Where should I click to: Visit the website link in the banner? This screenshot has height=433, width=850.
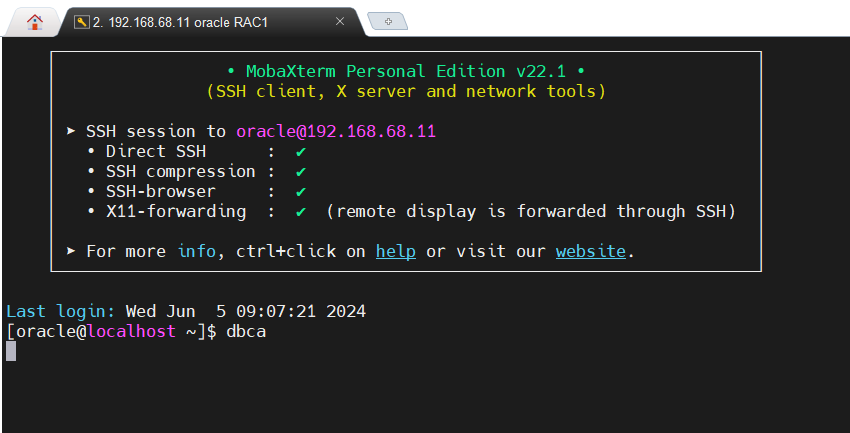[590, 252]
